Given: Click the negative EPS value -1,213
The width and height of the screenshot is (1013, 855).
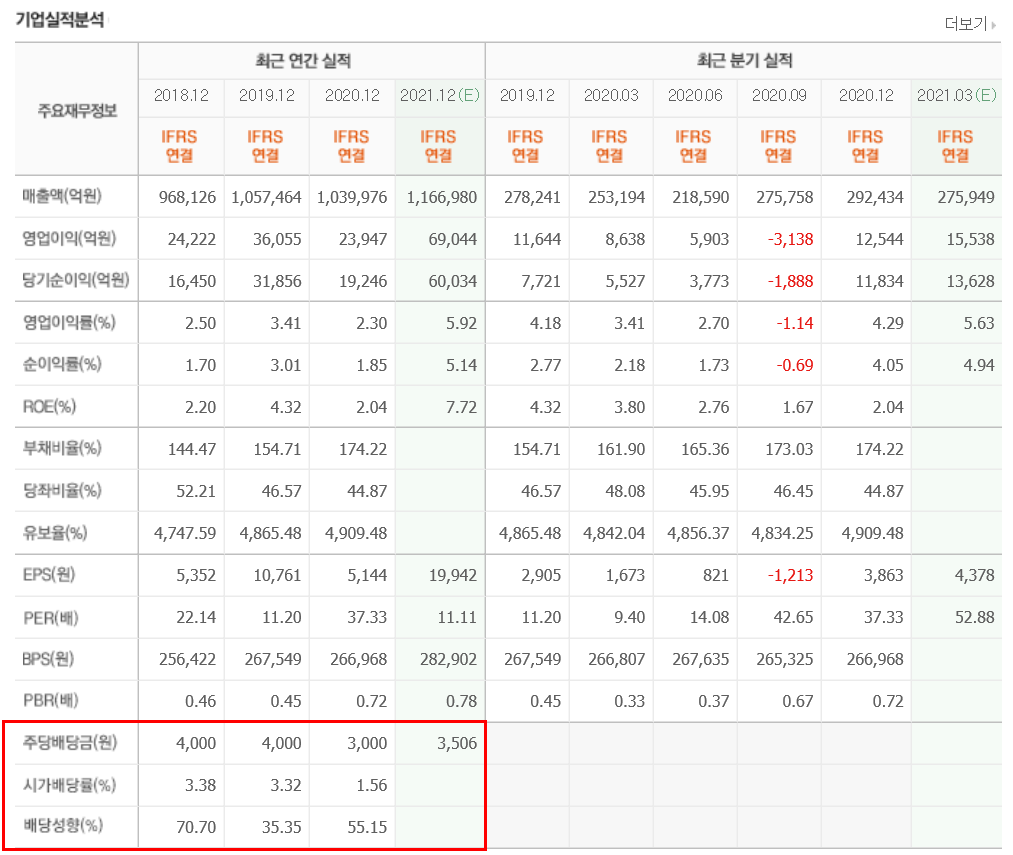Looking at the screenshot, I should point(790,575).
